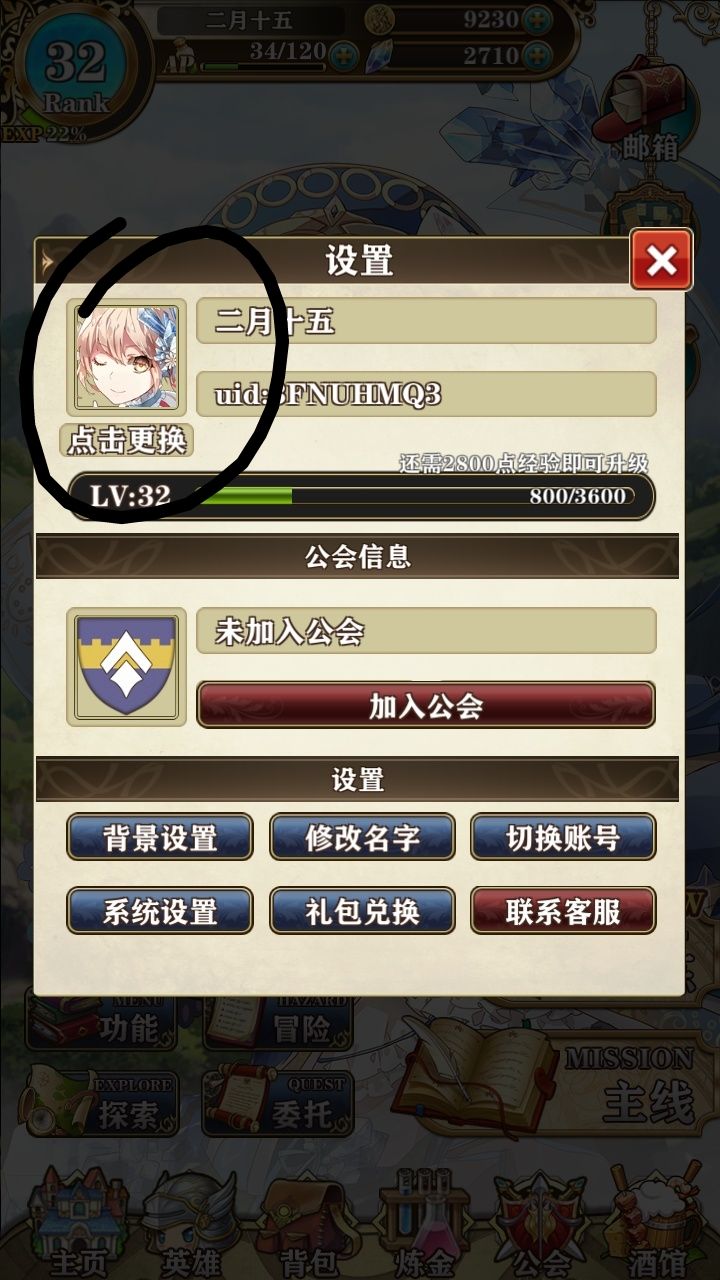
Task: Select 切换账号 switch account
Action: coord(563,837)
